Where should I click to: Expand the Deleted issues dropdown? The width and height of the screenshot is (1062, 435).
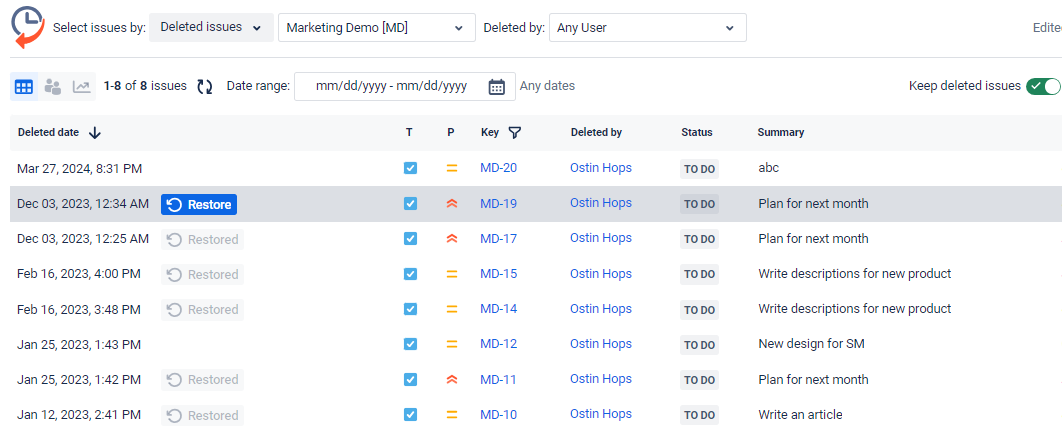[211, 27]
